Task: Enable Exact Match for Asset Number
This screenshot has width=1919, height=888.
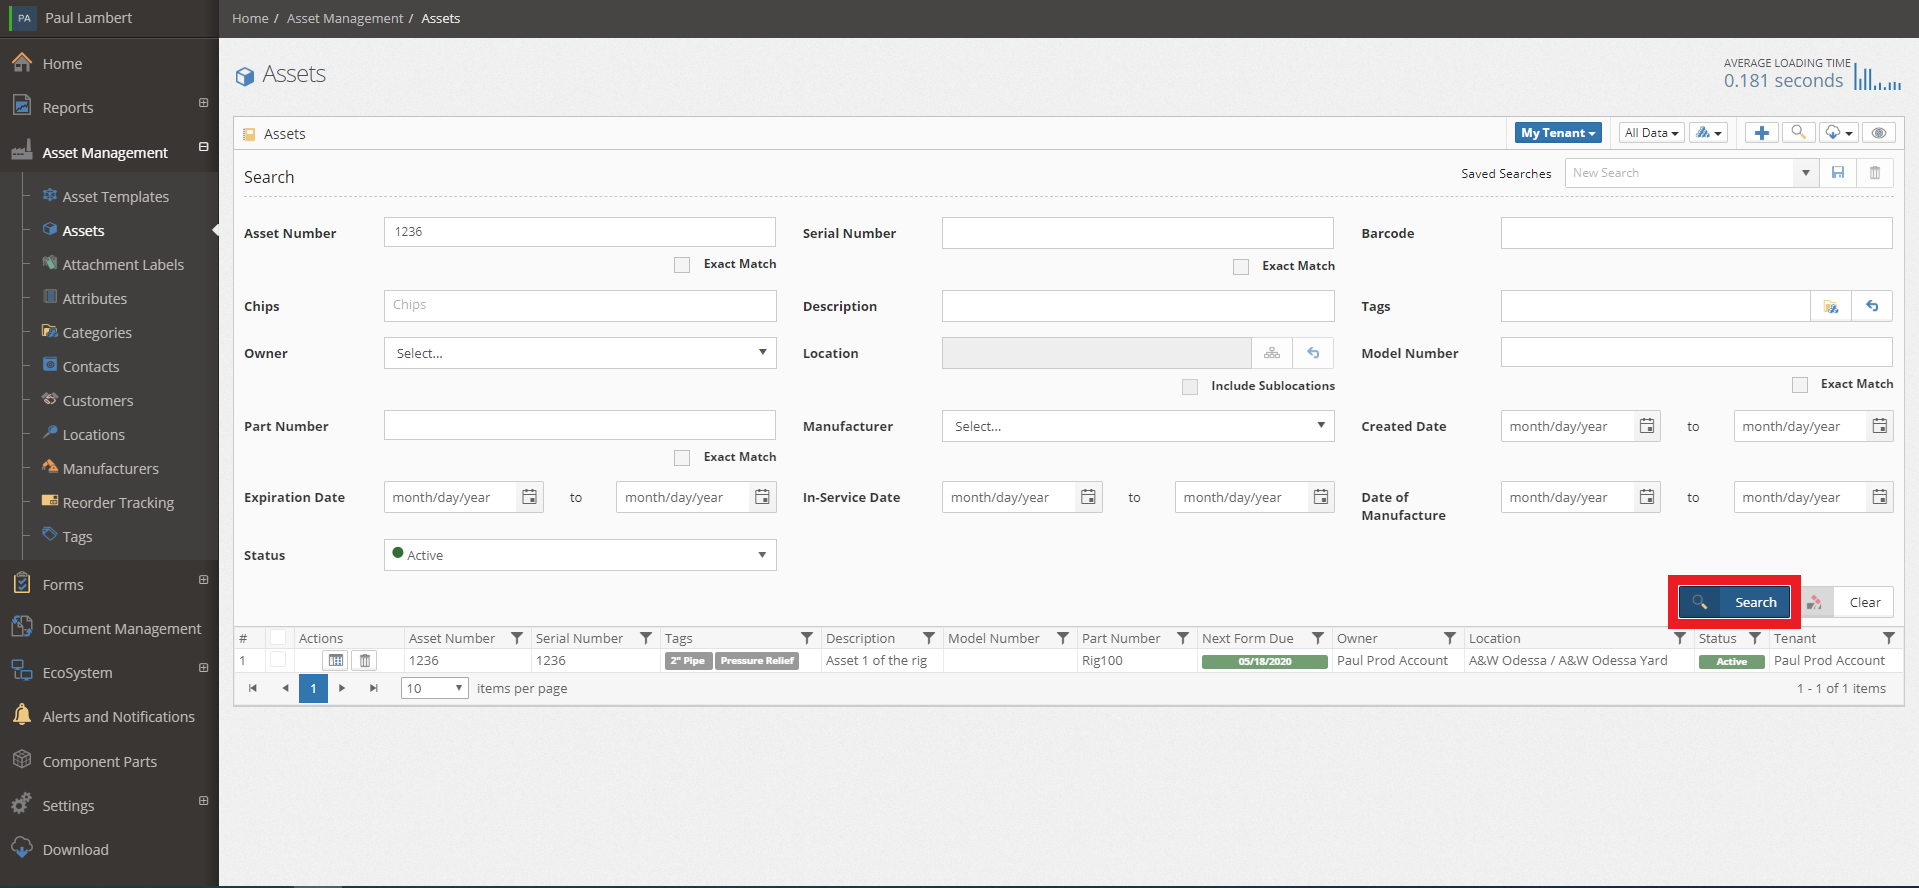Action: coord(682,265)
